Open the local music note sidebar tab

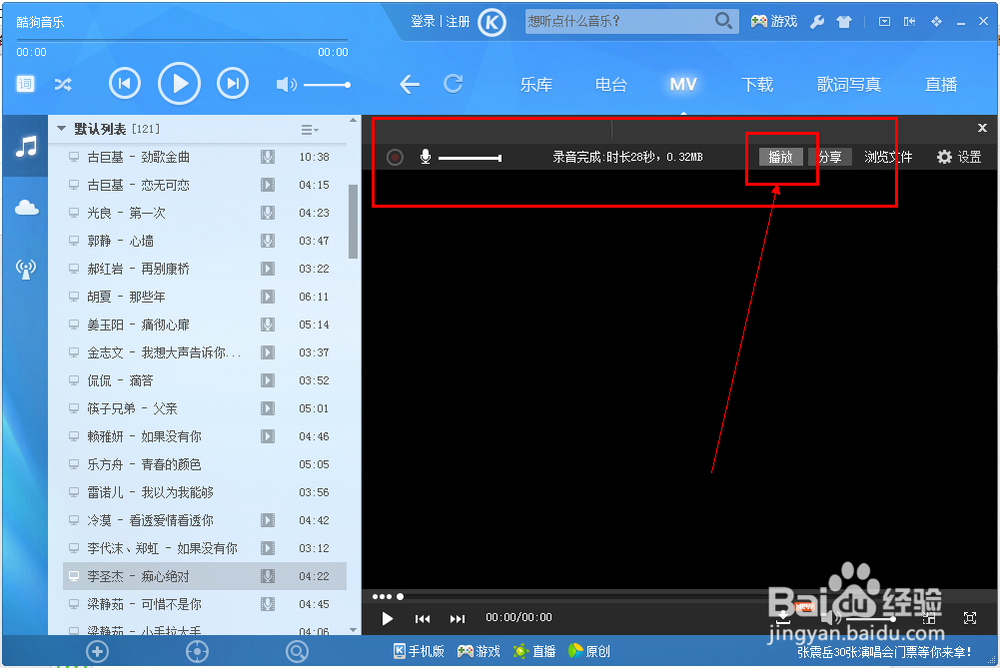(26, 147)
